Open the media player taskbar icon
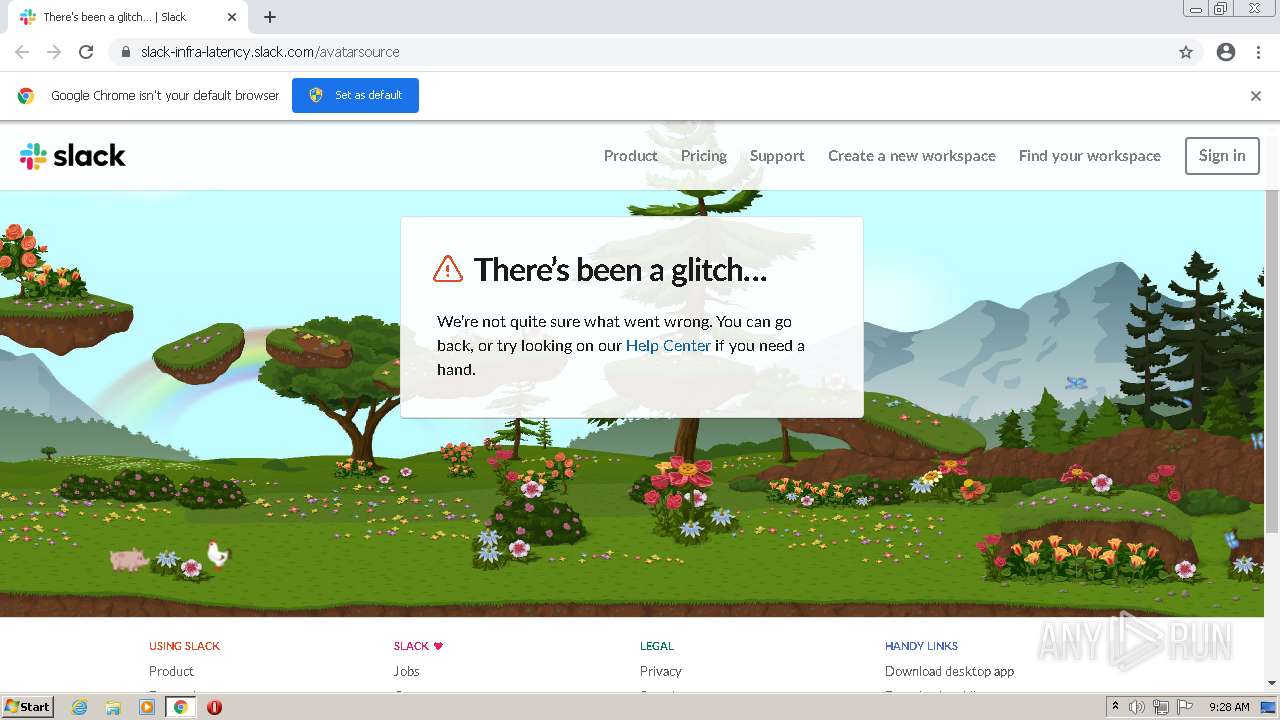 coord(147,707)
